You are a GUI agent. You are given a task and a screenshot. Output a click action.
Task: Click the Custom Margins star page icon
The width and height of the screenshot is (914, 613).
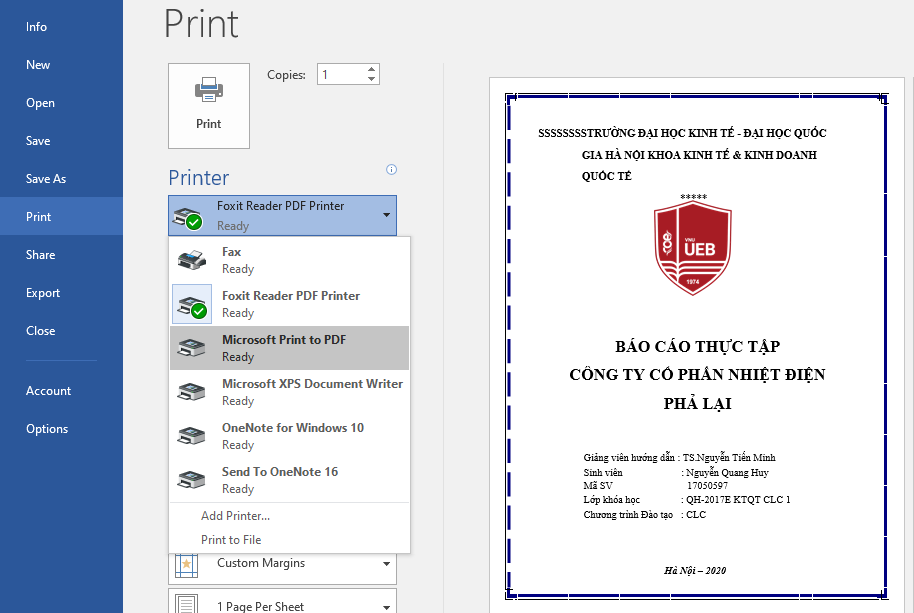(187, 565)
